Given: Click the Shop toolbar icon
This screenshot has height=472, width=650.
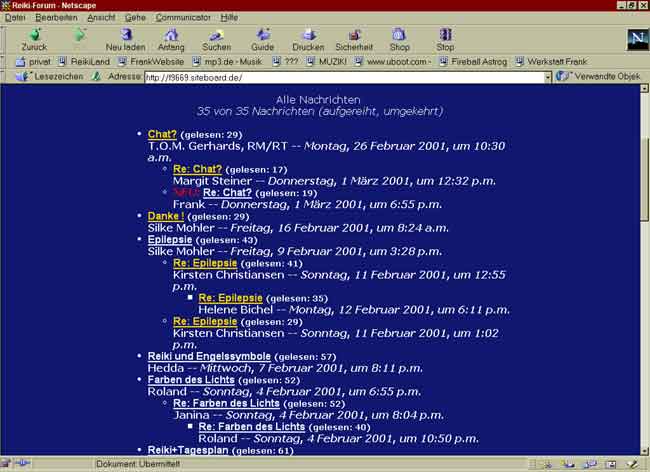Looking at the screenshot, I should click(400, 40).
